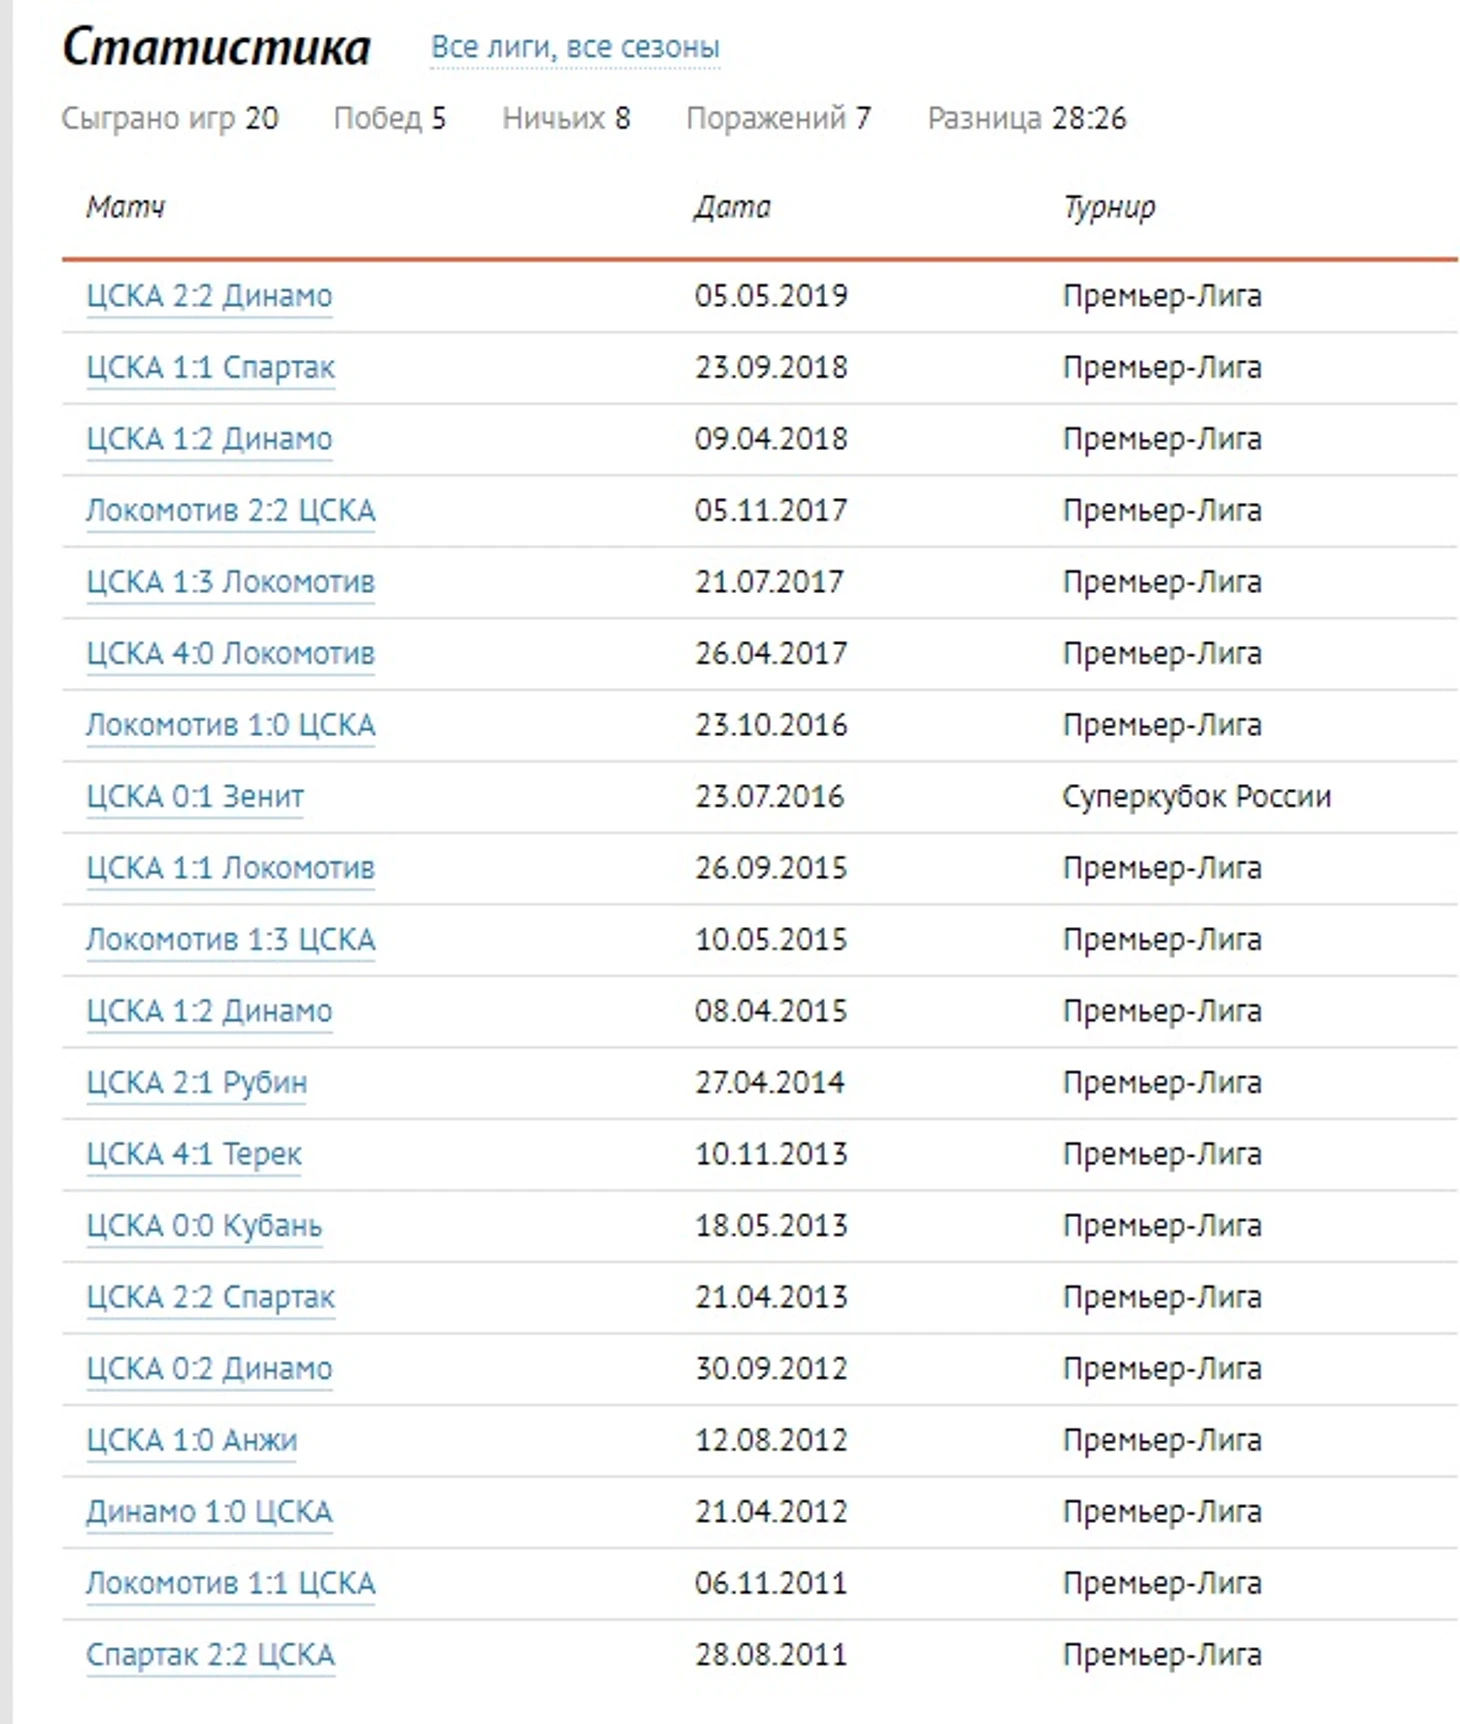Click ЦСКА 0:2 Динамо match link
The width and height of the screenshot is (1460, 1724).
209,1369
